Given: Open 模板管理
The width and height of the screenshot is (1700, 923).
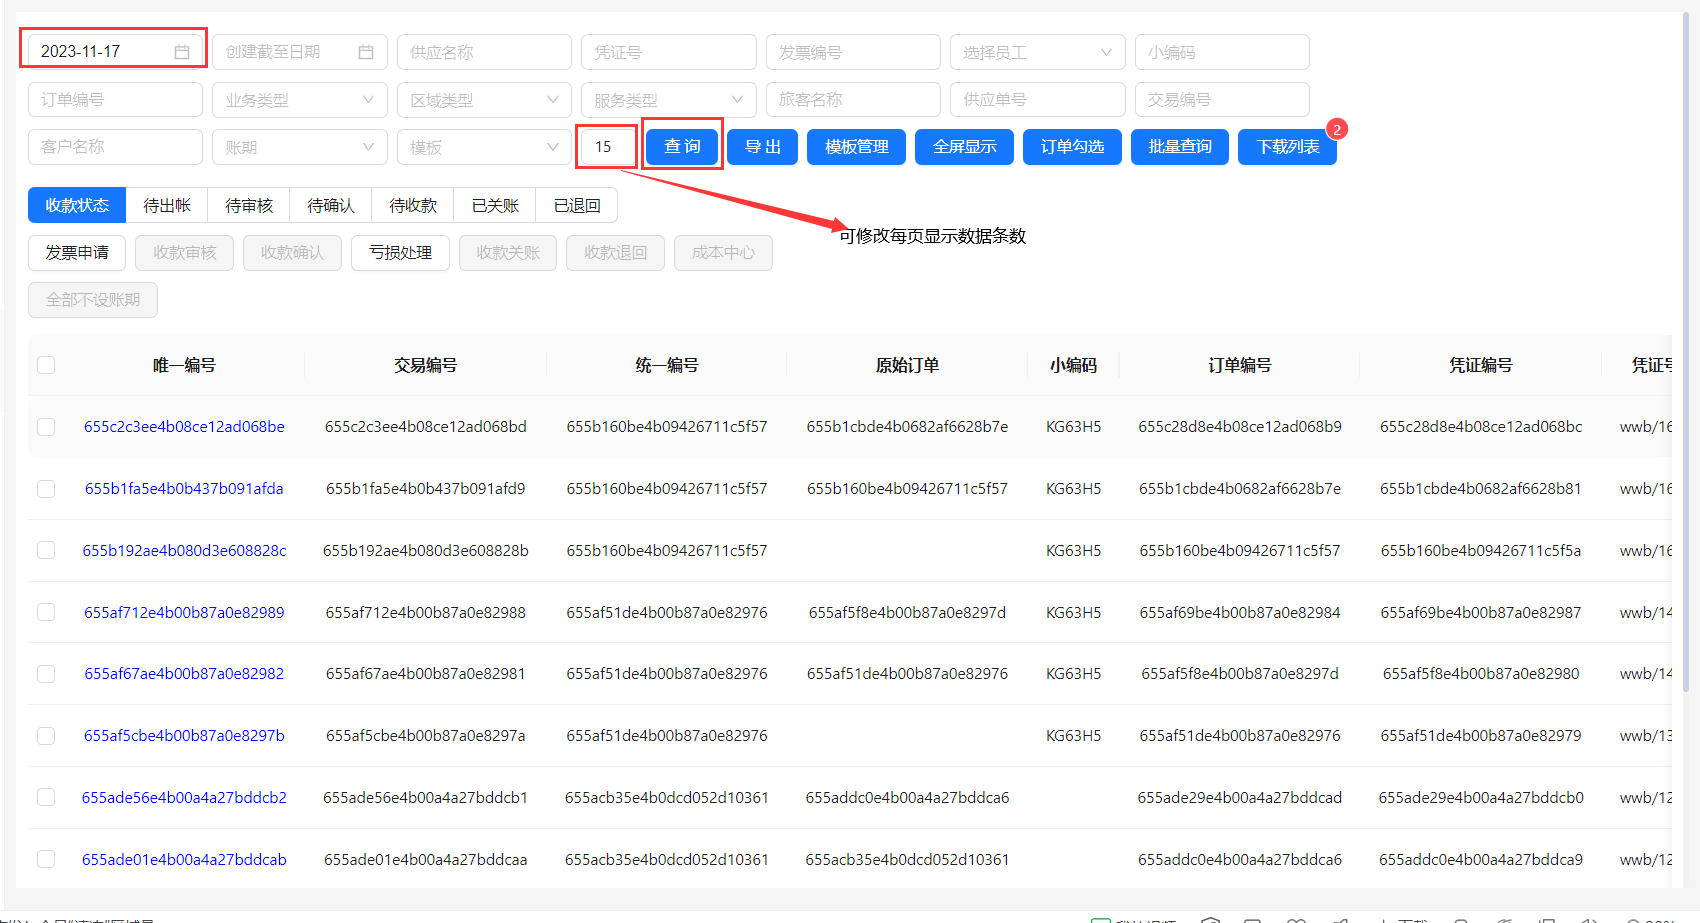Looking at the screenshot, I should [x=856, y=147].
